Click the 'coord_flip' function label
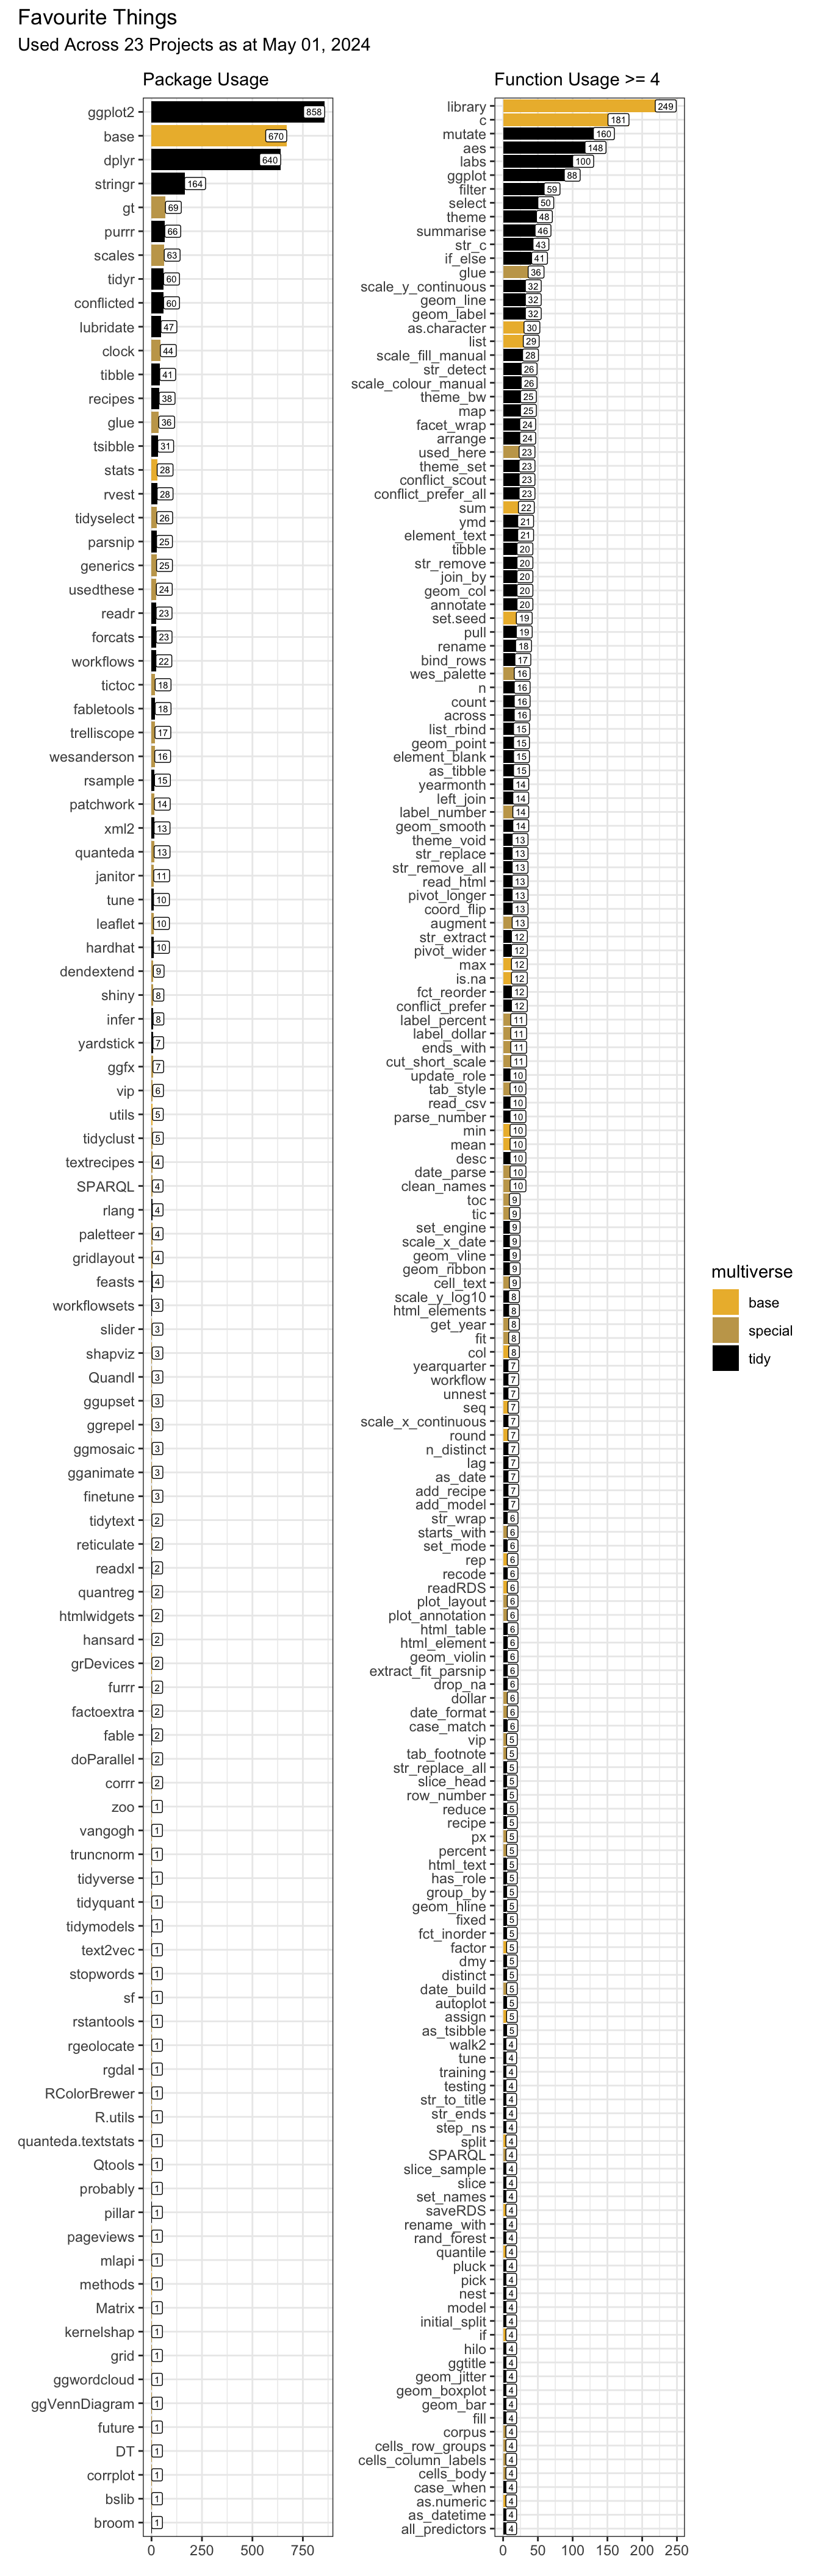This screenshot has width=820, height=2576. tap(456, 909)
